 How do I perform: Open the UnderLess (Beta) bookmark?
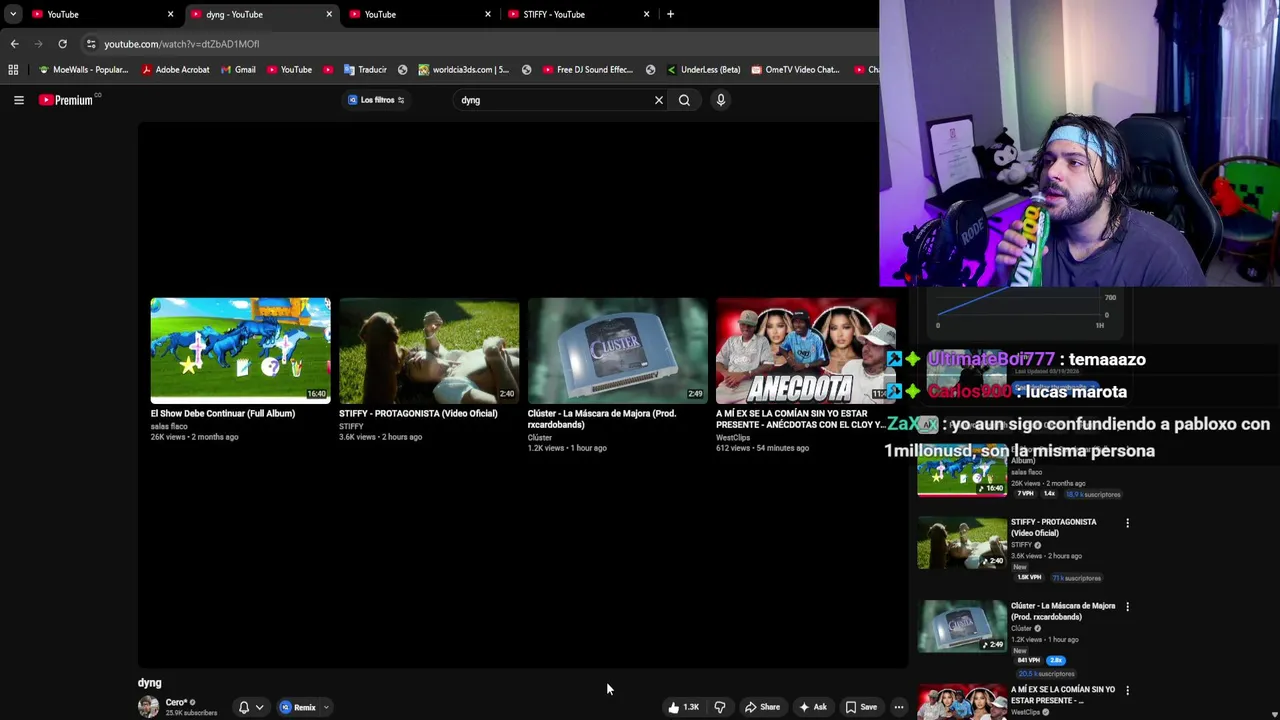[702, 70]
